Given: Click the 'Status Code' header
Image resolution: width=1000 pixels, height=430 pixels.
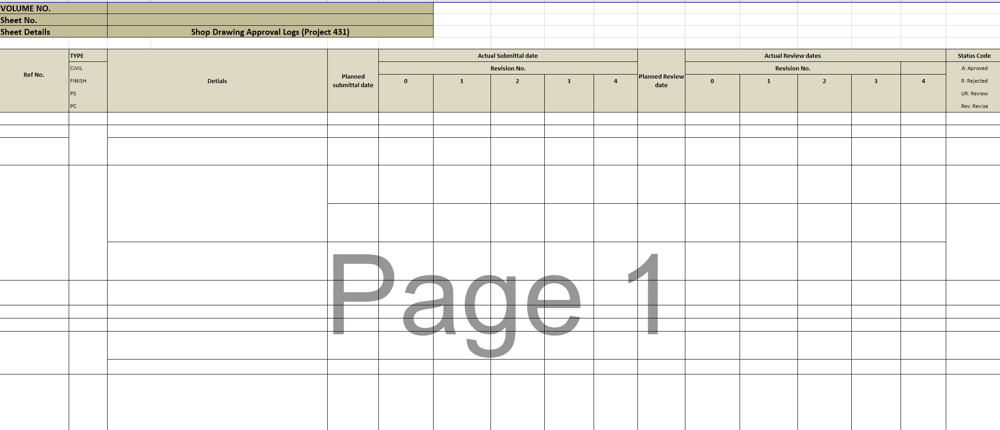Looking at the screenshot, I should click(x=973, y=56).
